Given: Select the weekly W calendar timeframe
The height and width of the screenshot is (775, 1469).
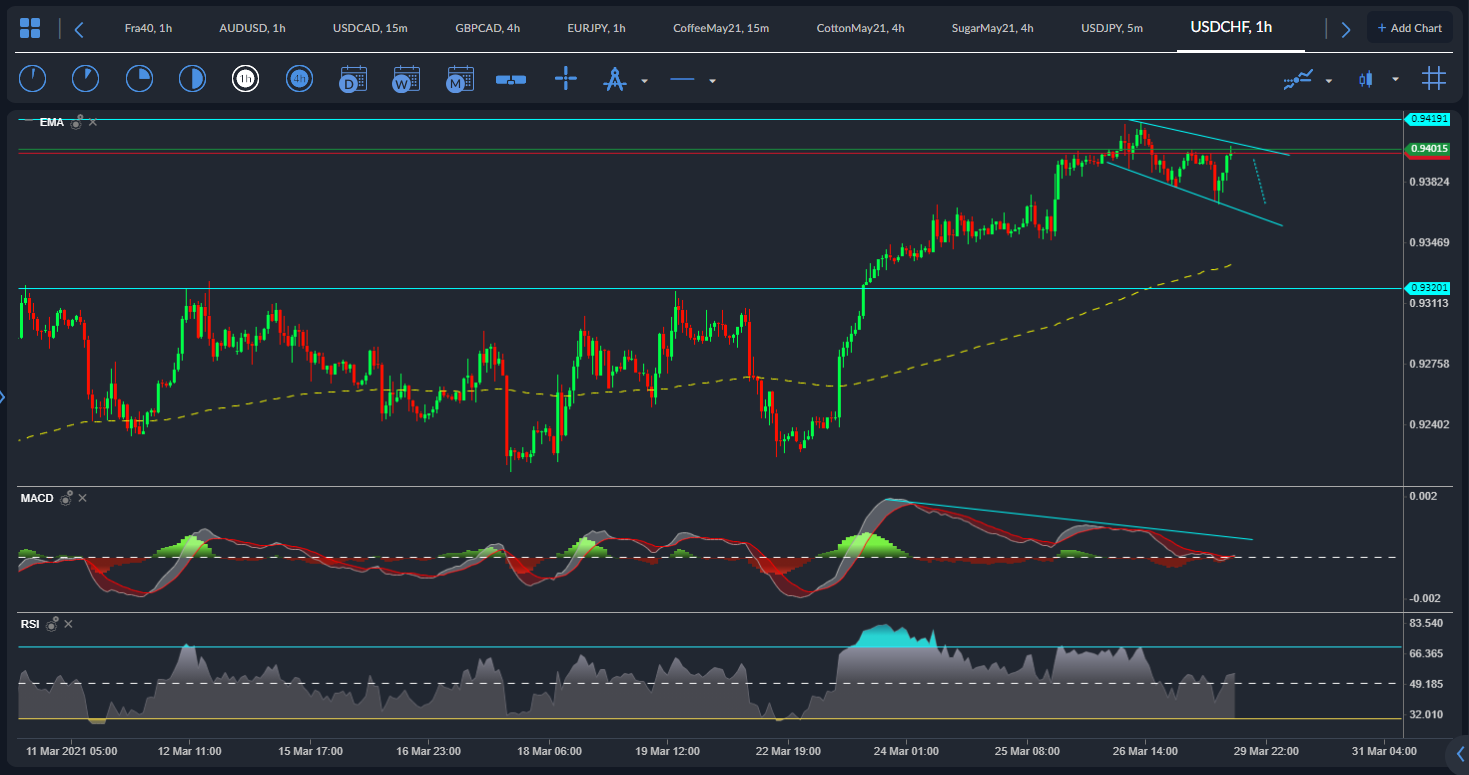Looking at the screenshot, I should point(406,79).
